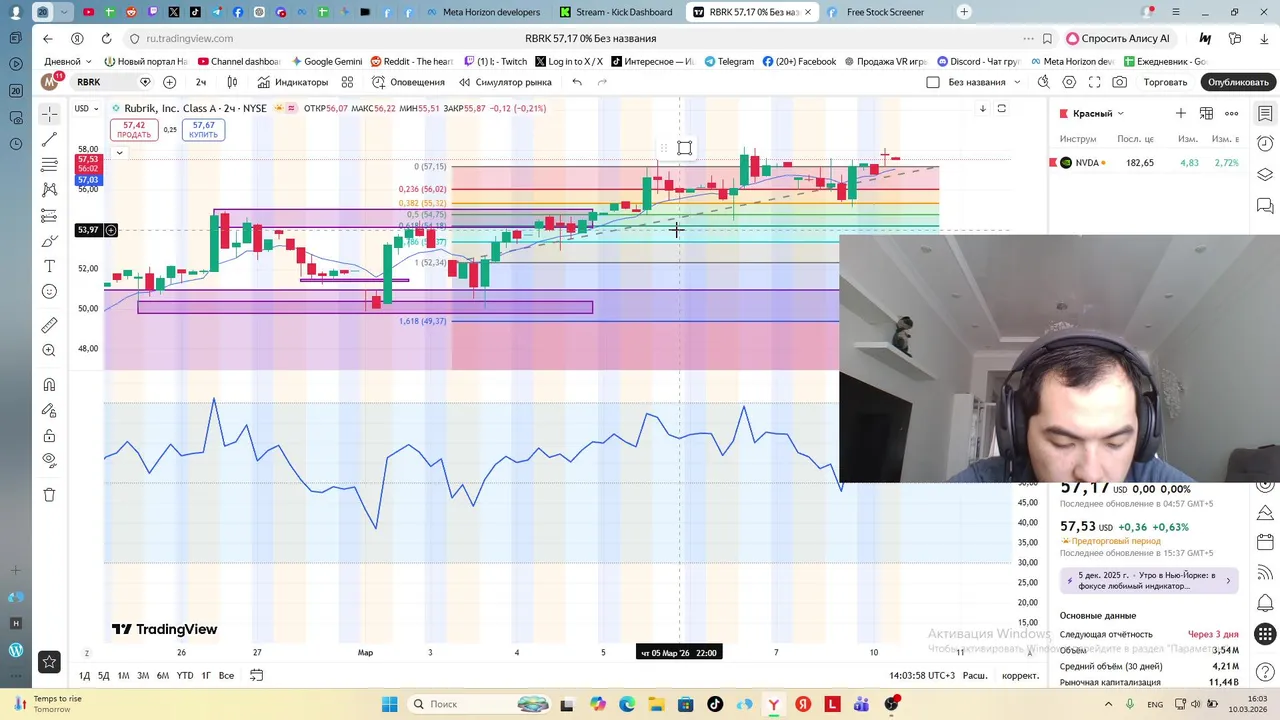Click КУПИТЬ 57,67 buy button
The width and height of the screenshot is (1280, 720).
[203, 130]
